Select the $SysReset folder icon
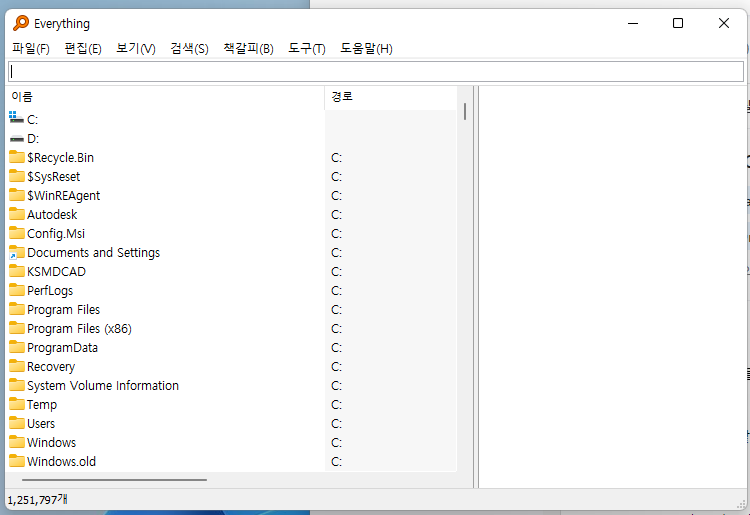Viewport: 750px width, 515px height. pos(17,176)
